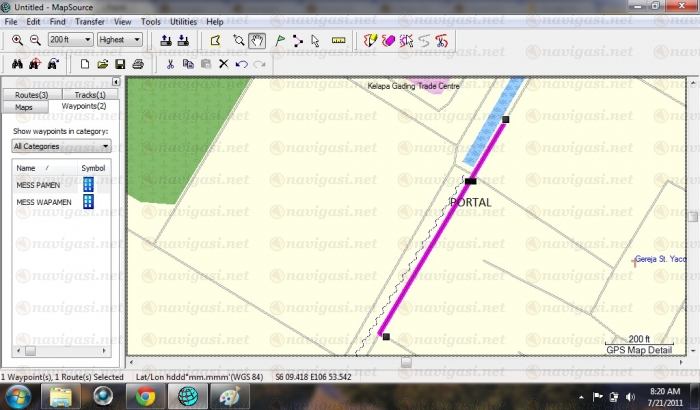Select the Hand pan tool
700x410 pixels.
(257, 40)
